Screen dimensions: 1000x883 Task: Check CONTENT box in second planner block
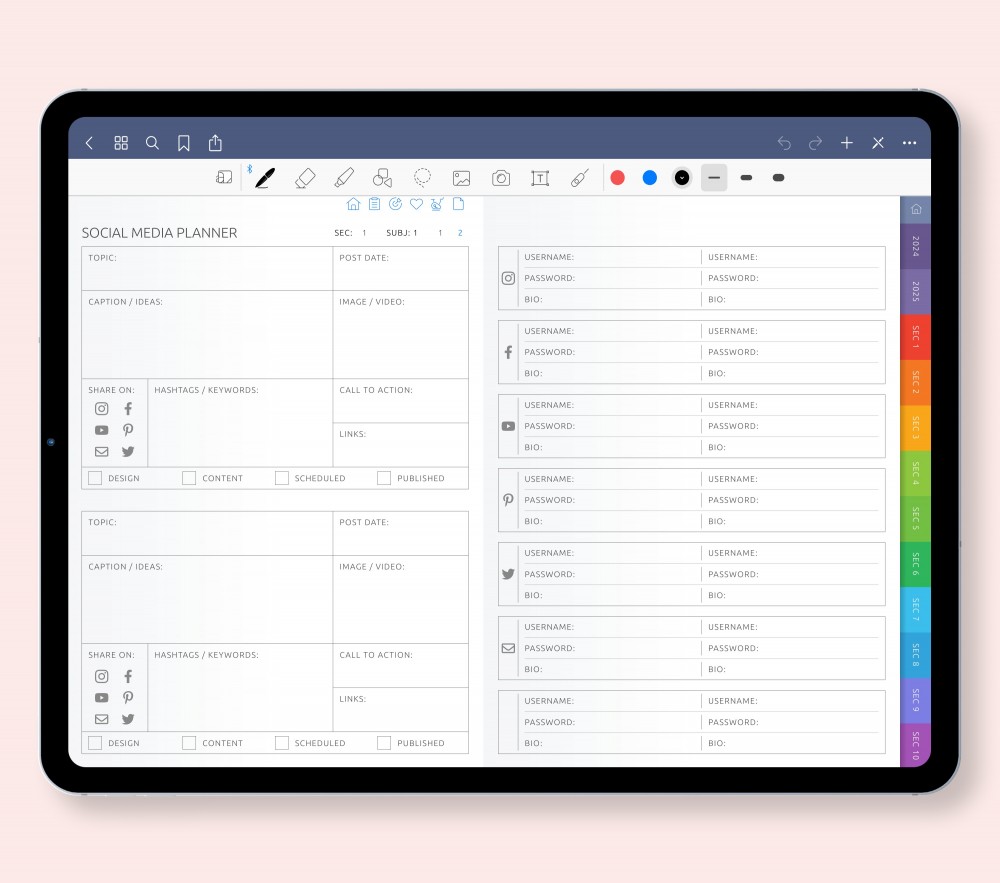tap(189, 743)
